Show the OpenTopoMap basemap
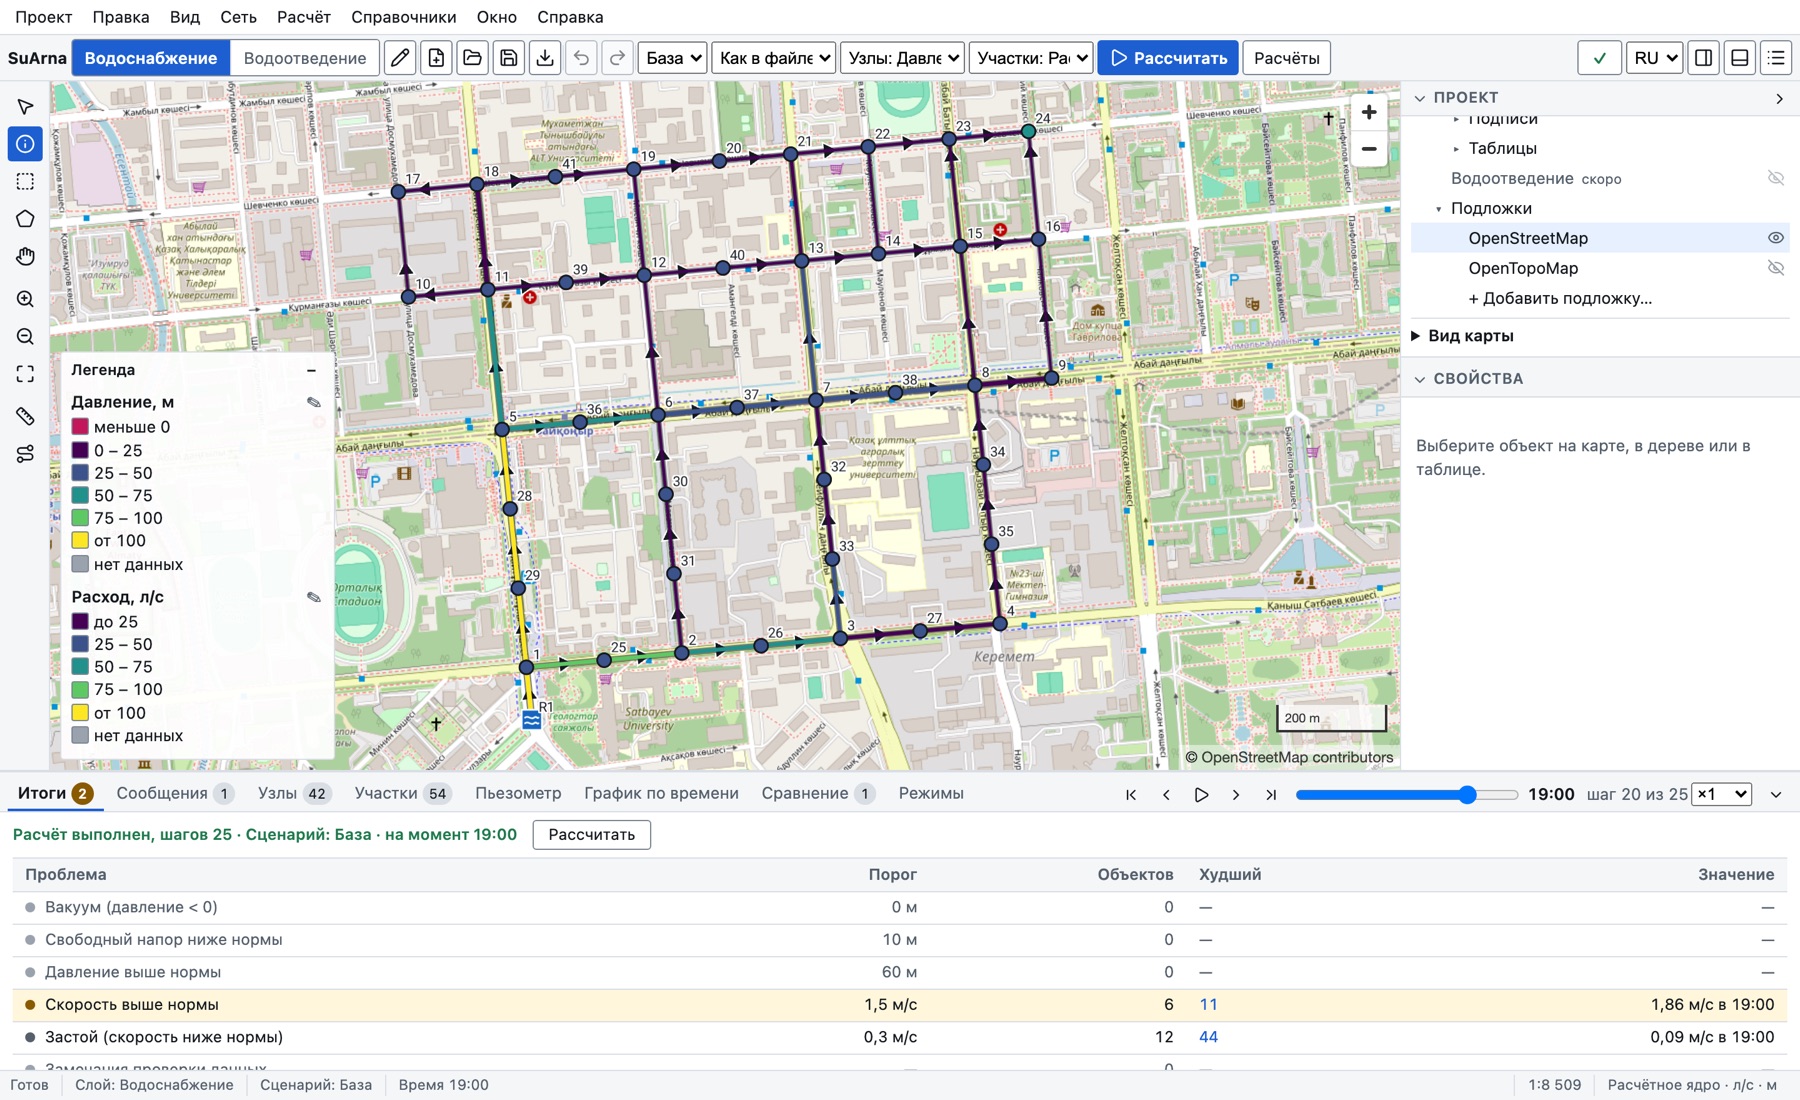The height and width of the screenshot is (1100, 1800). [x=1775, y=268]
